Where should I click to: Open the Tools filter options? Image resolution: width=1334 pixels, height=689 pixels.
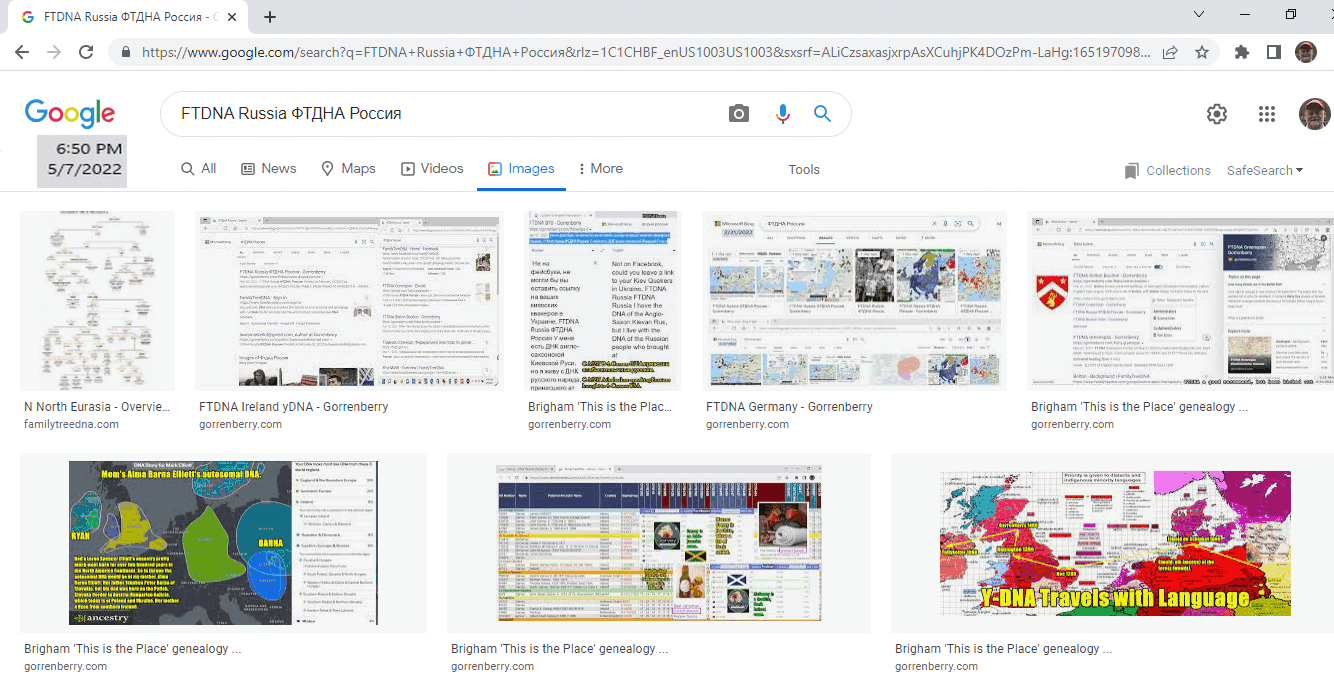[804, 170]
